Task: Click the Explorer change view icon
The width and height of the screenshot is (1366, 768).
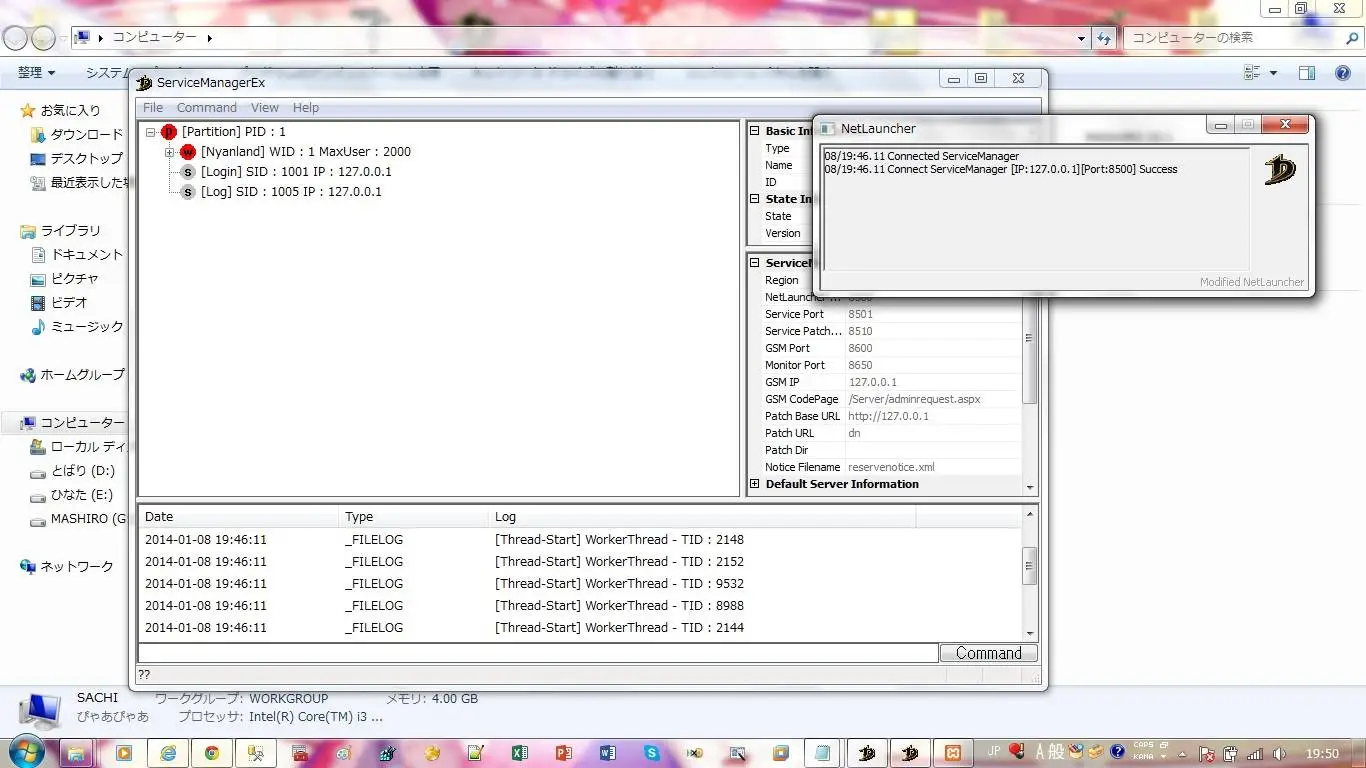Action: pyautogui.click(x=1252, y=73)
